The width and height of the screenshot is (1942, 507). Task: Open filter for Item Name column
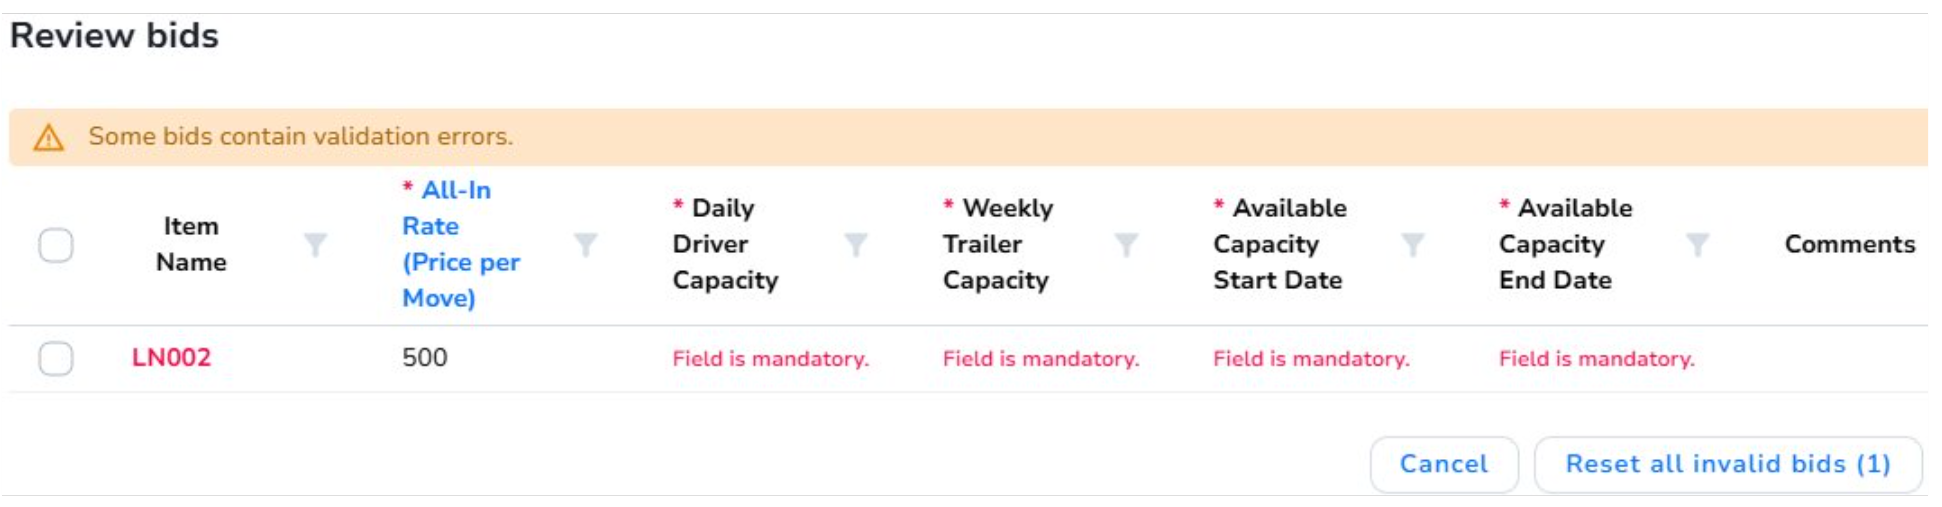click(315, 245)
